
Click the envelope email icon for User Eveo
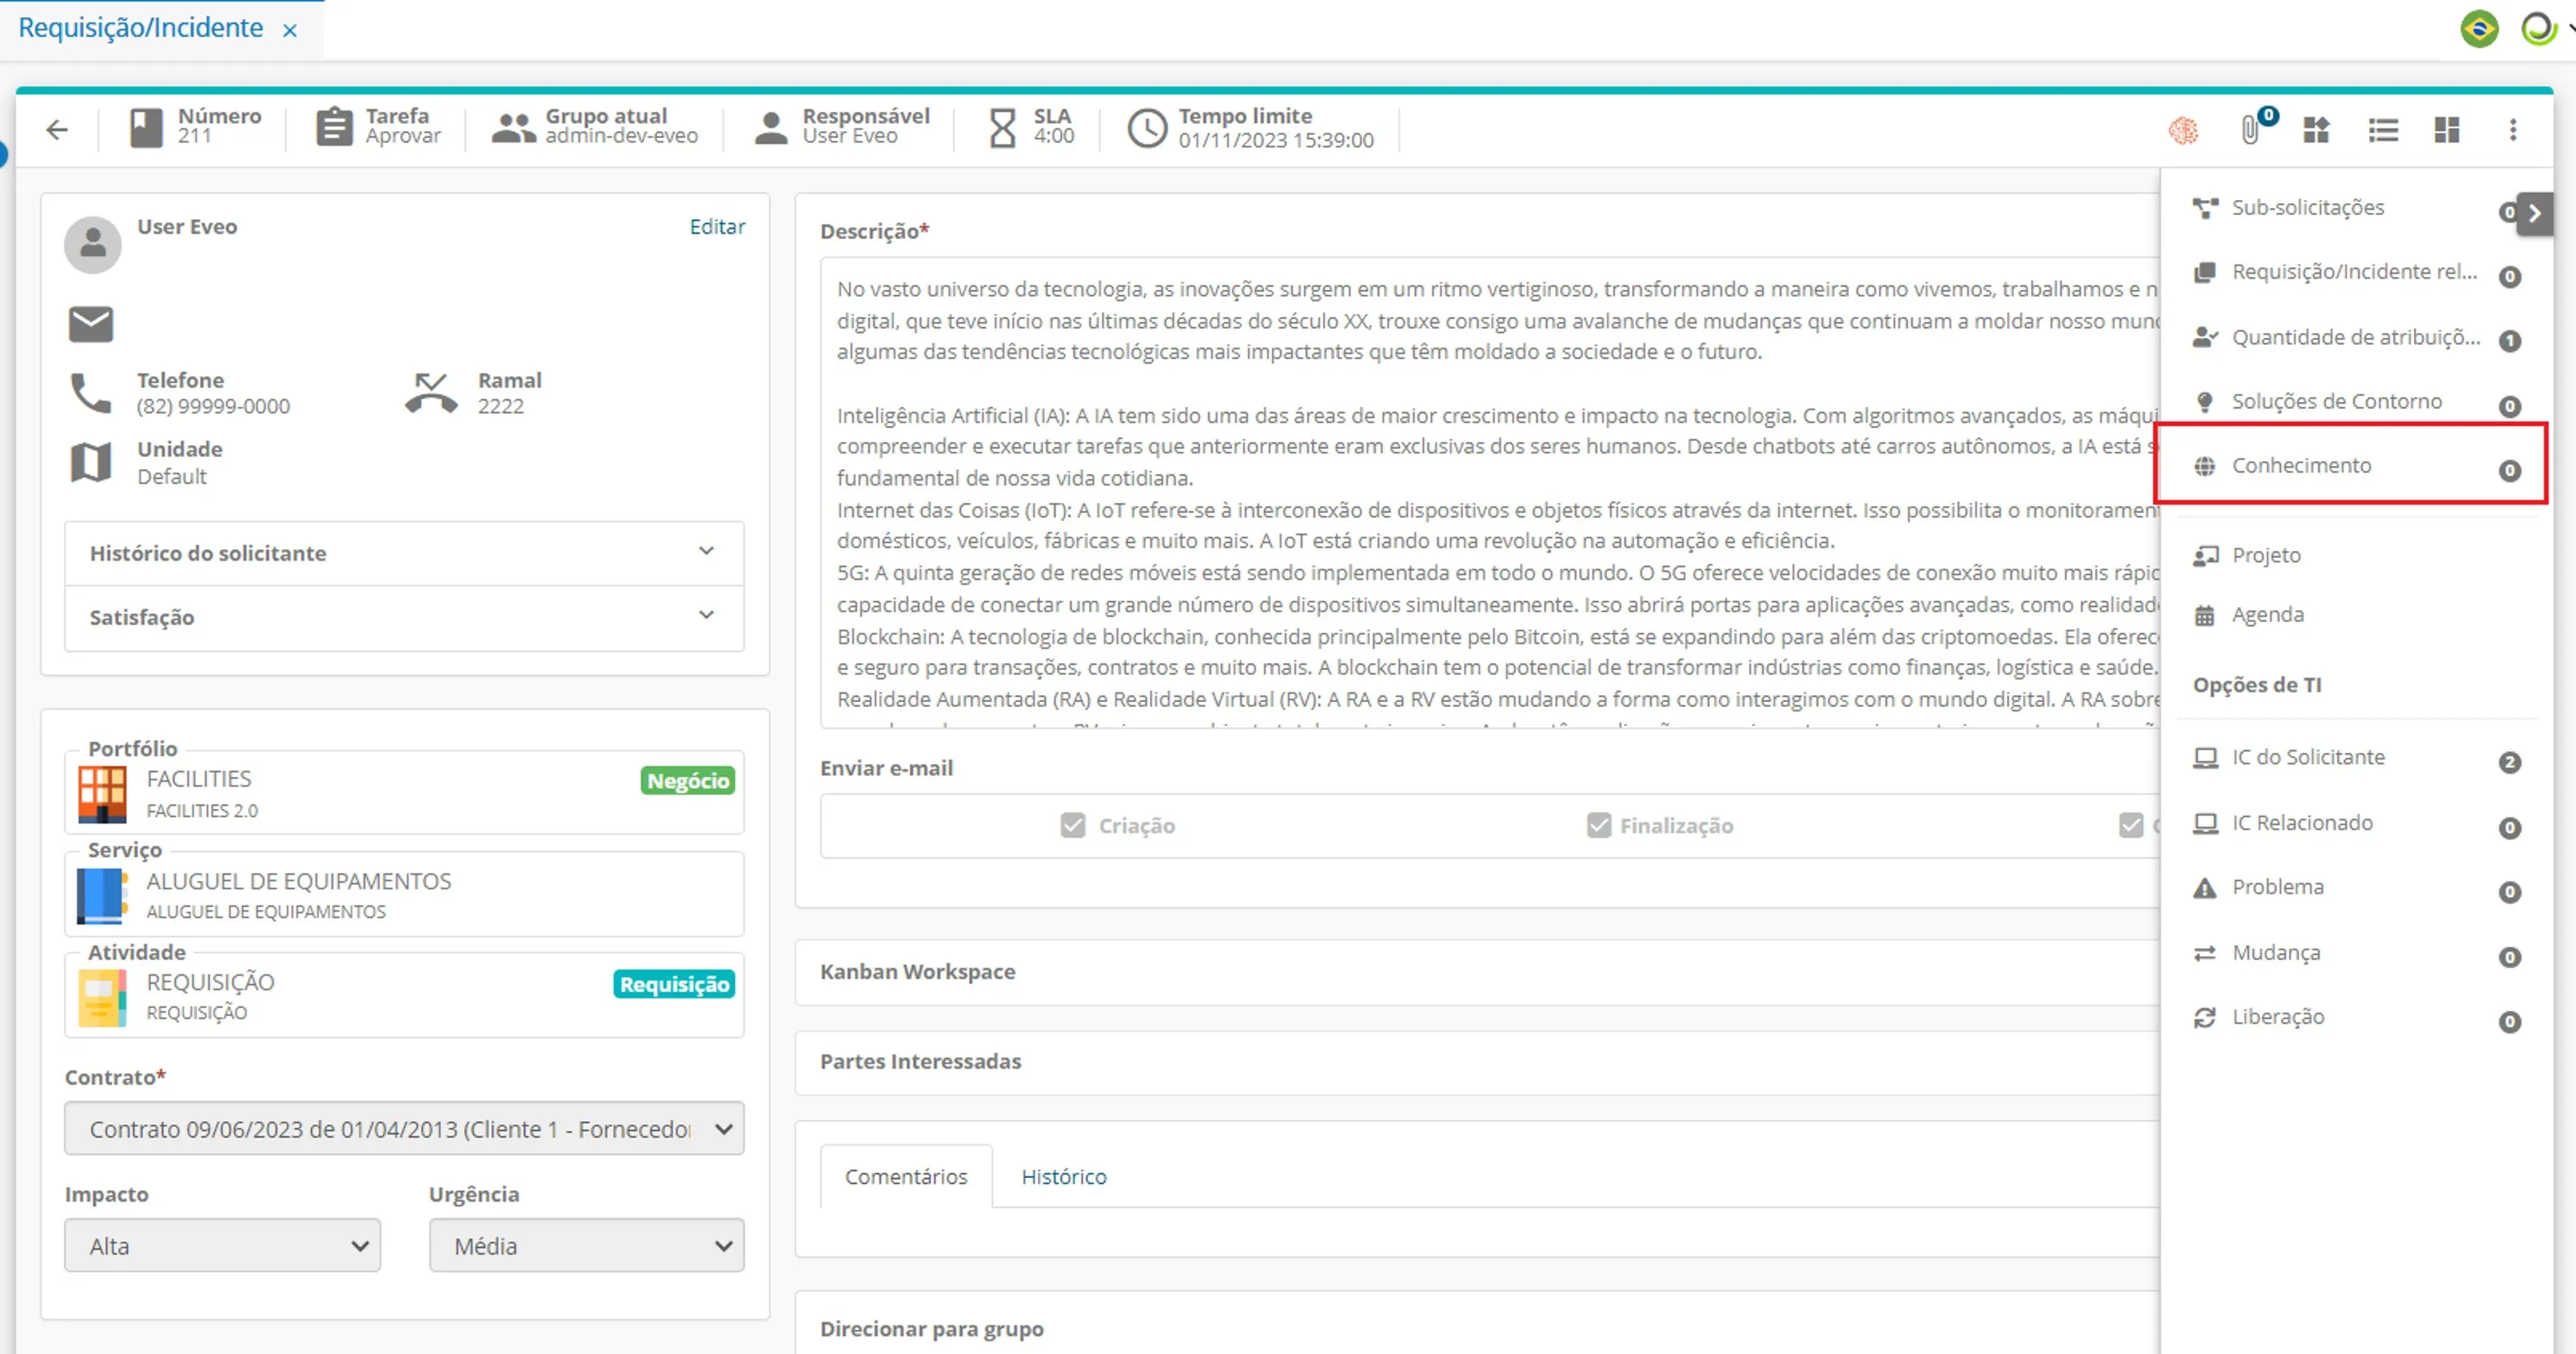[x=91, y=324]
